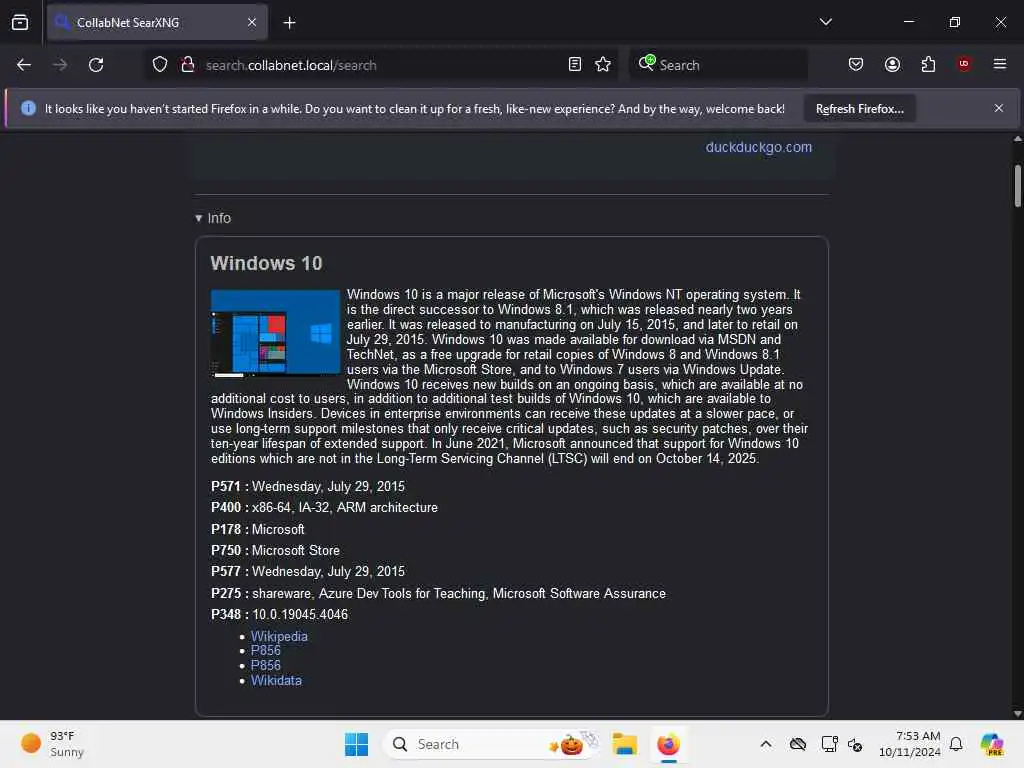This screenshot has height=768, width=1024.
Task: Show hidden system tray icons
Action: pyautogui.click(x=766, y=744)
